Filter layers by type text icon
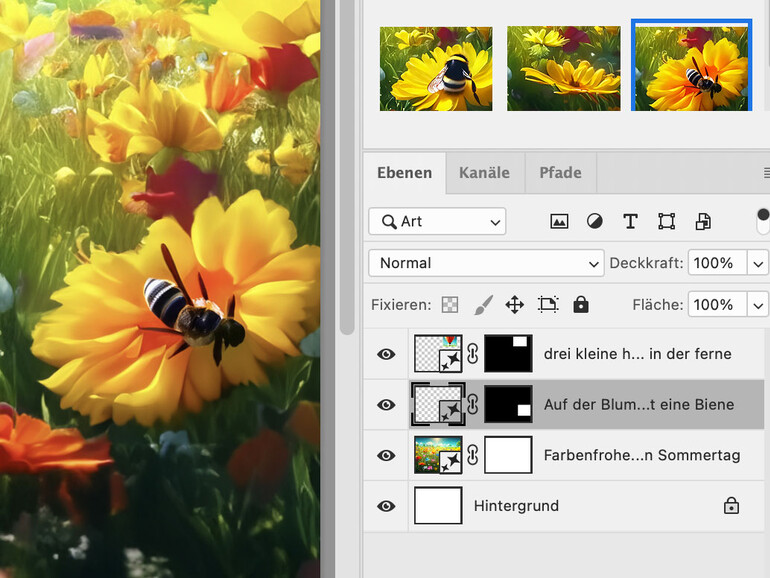The height and width of the screenshot is (578, 770). [630, 221]
